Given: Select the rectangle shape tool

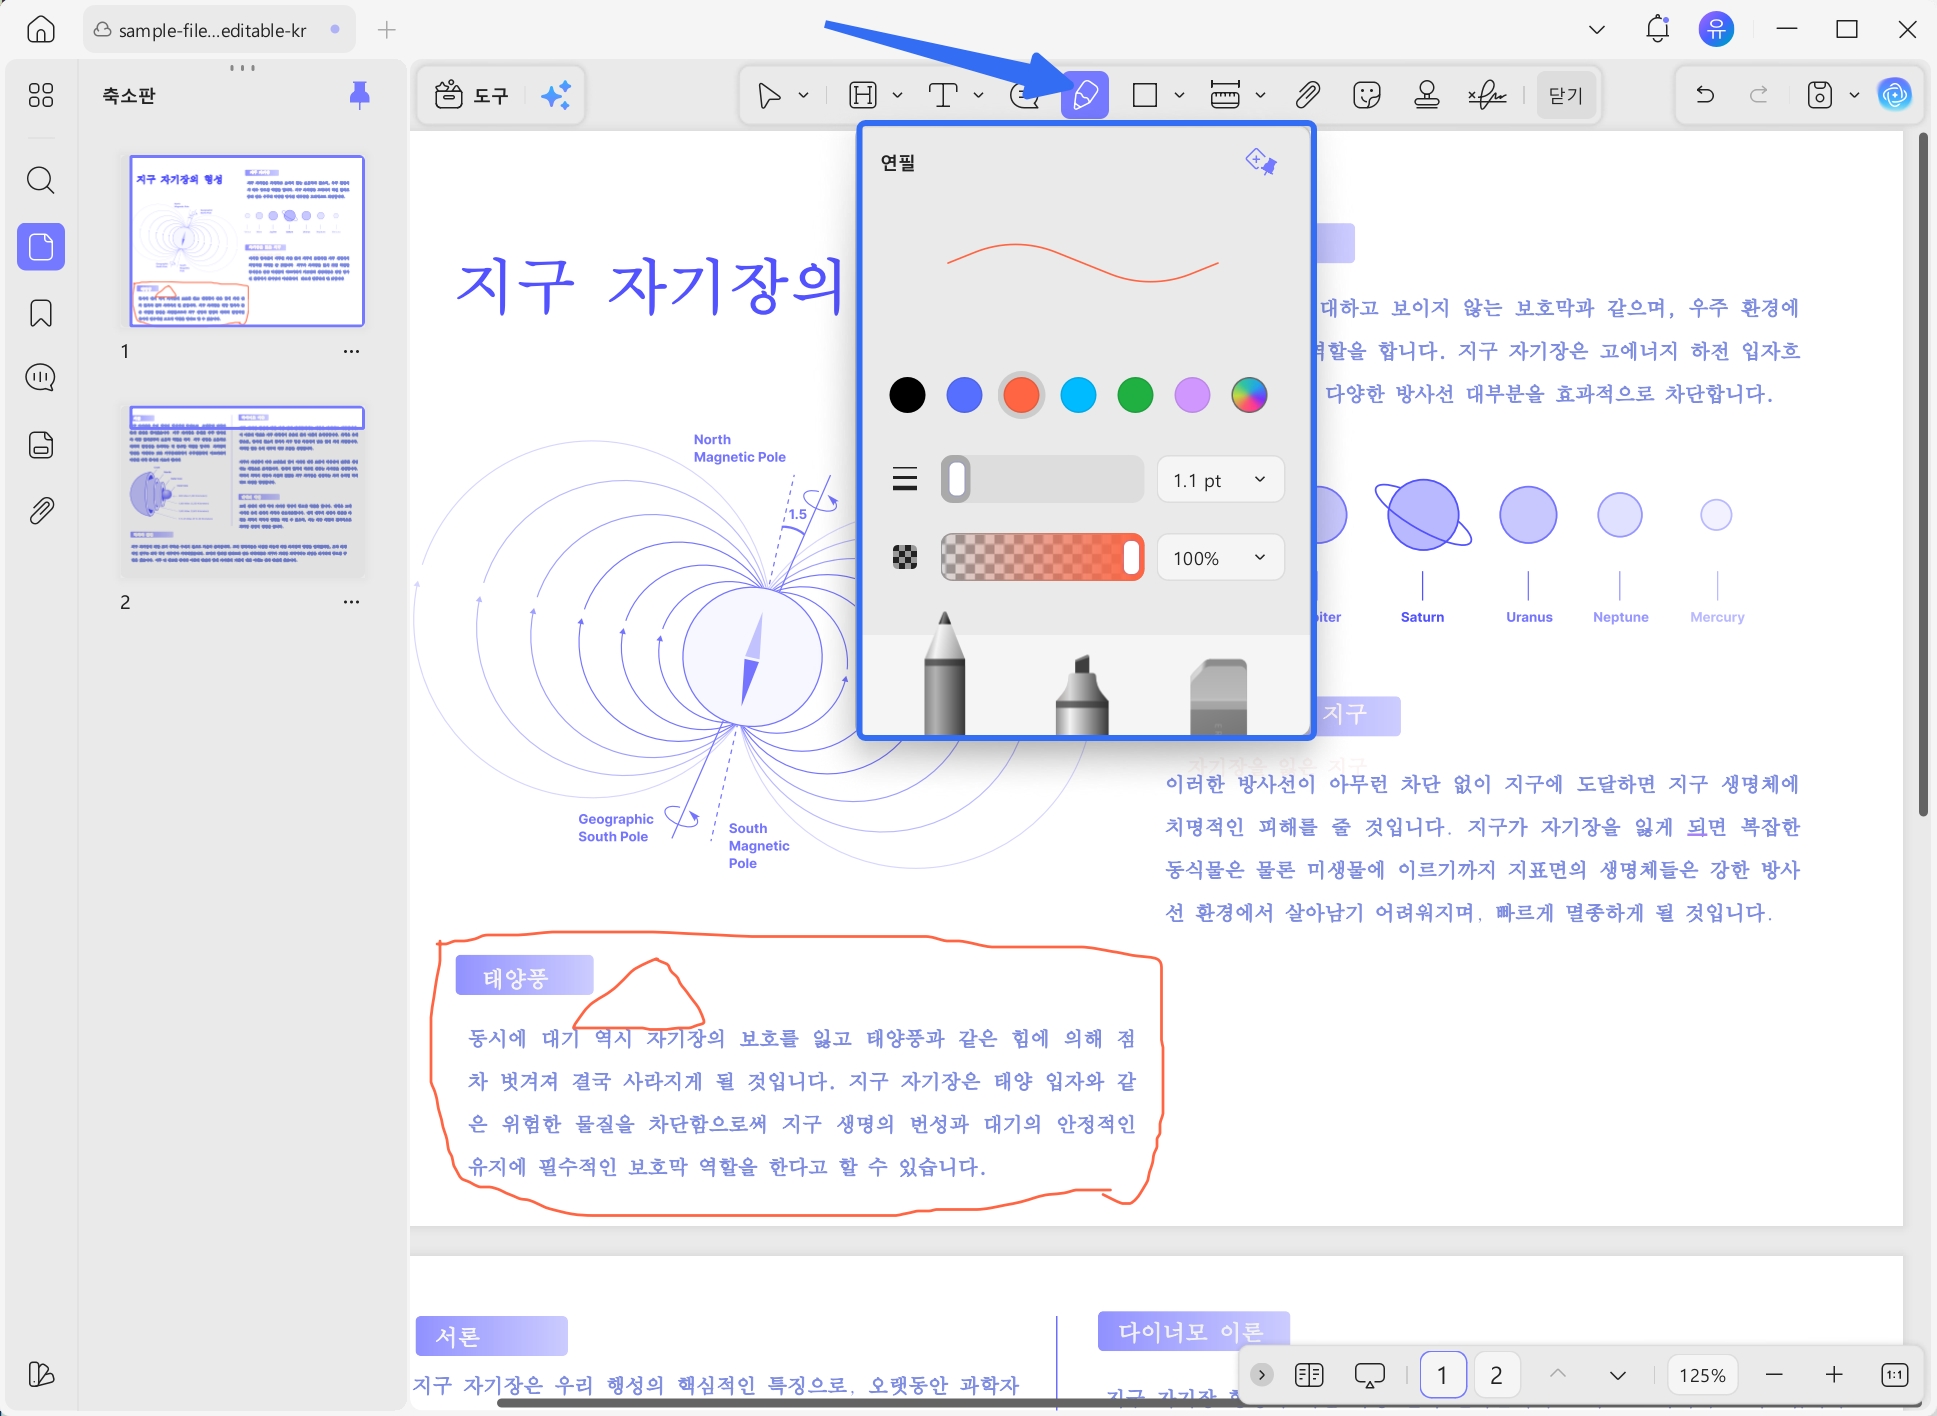Looking at the screenshot, I should pos(1145,95).
